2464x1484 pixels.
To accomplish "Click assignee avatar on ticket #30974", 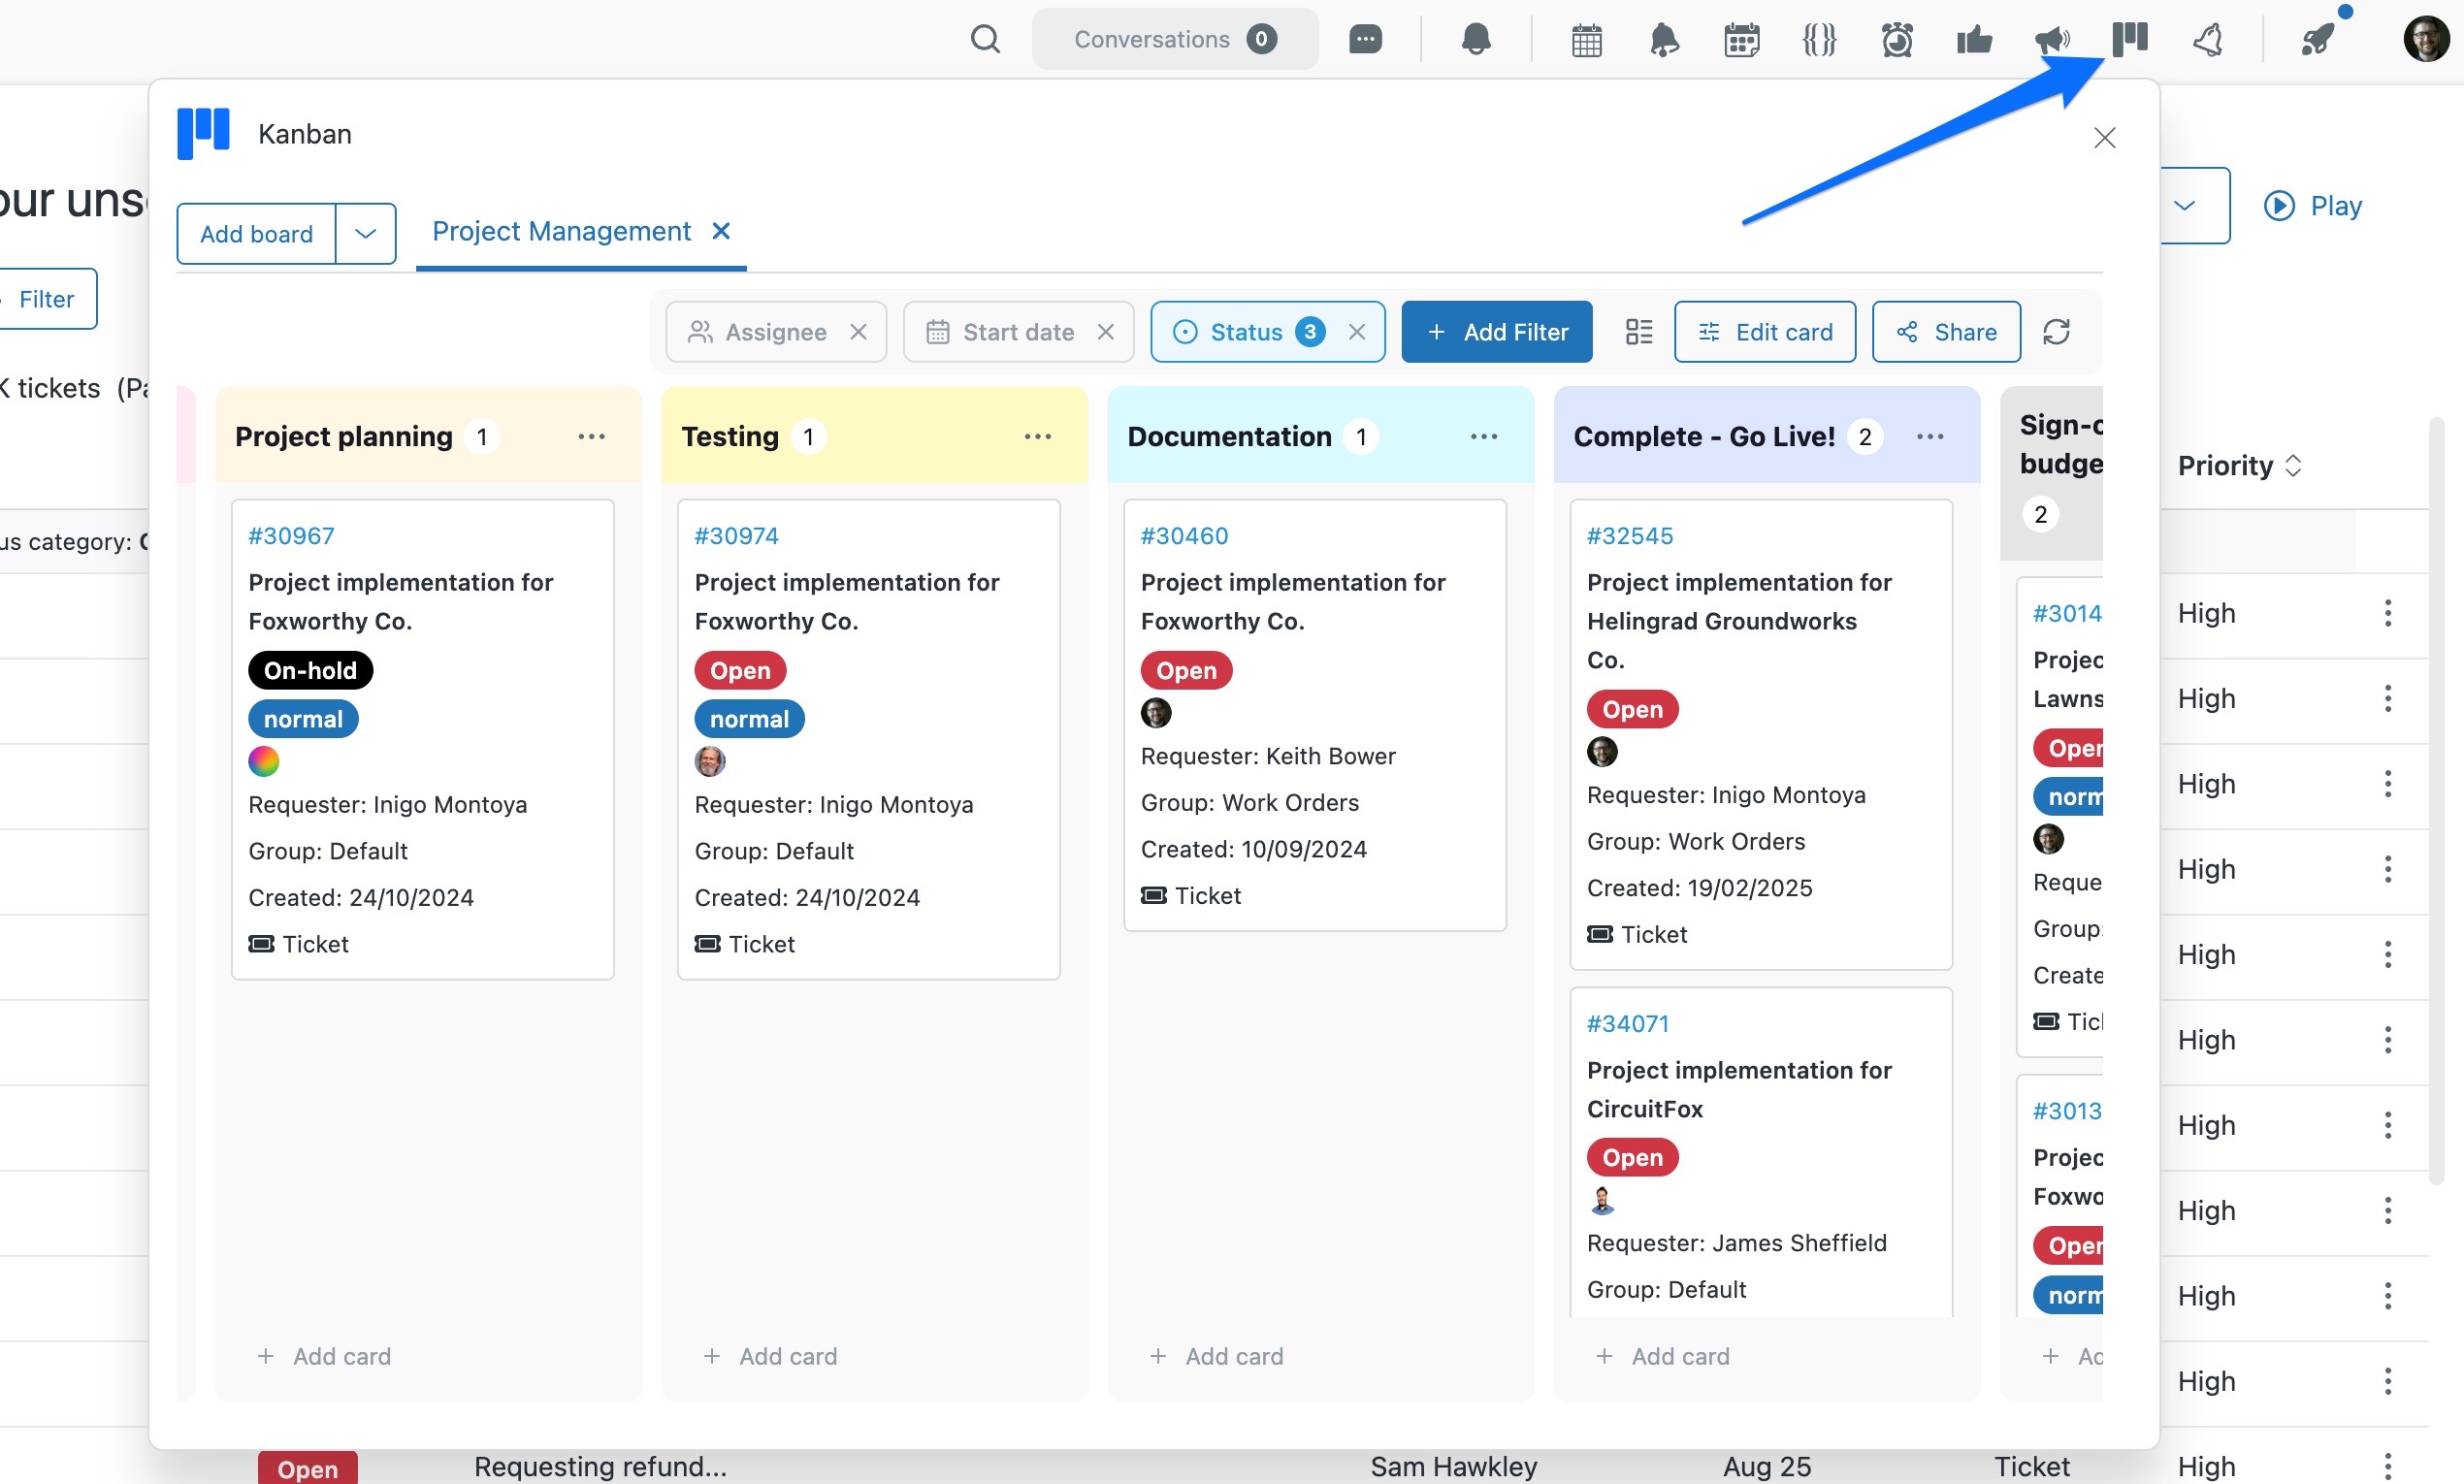I will click(x=710, y=762).
